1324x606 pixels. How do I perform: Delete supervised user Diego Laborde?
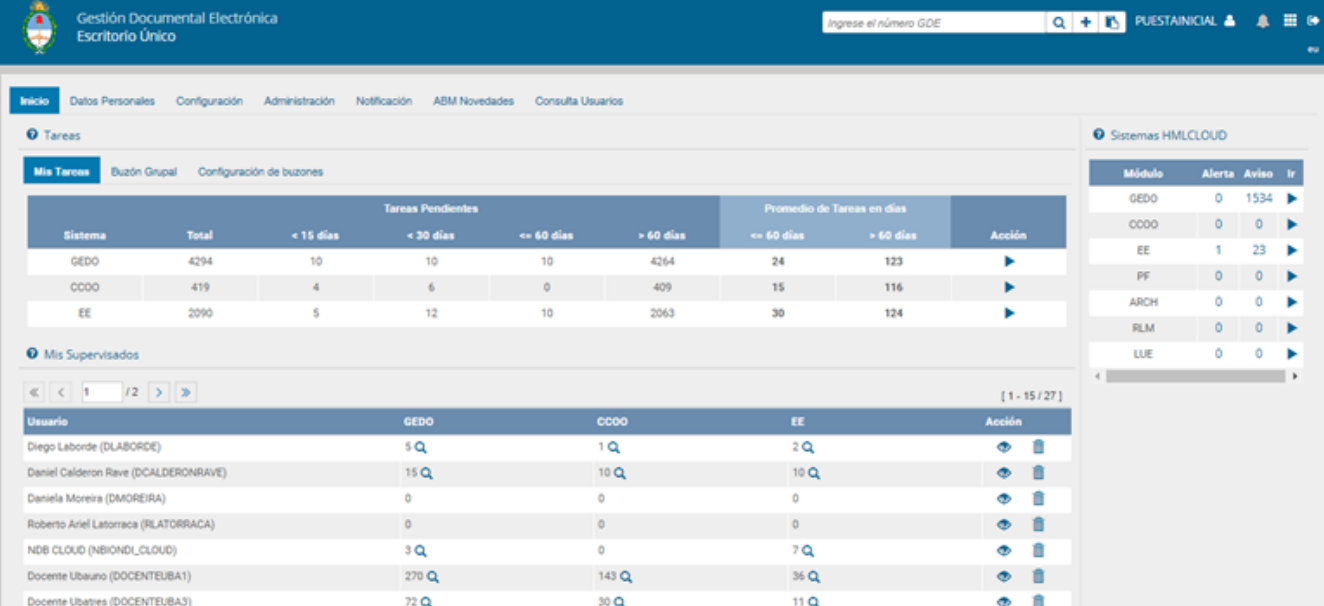coord(1038,447)
